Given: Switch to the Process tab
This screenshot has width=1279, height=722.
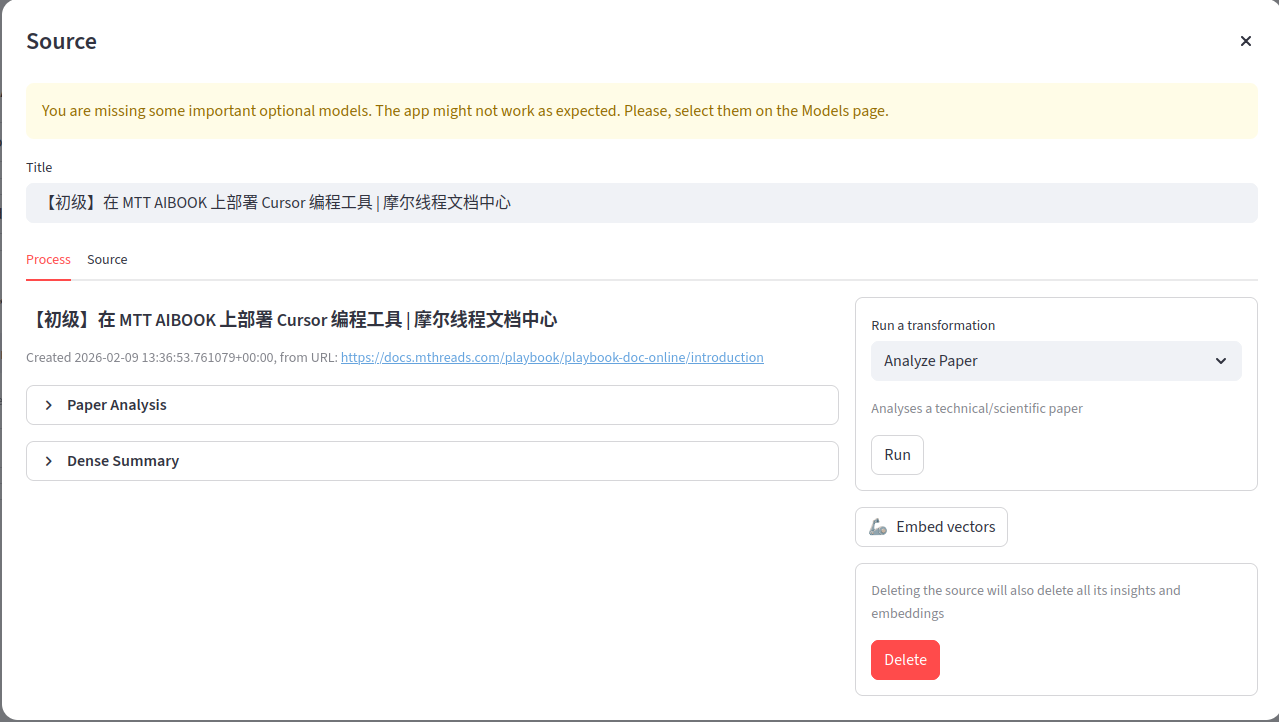Looking at the screenshot, I should click(x=48, y=259).
